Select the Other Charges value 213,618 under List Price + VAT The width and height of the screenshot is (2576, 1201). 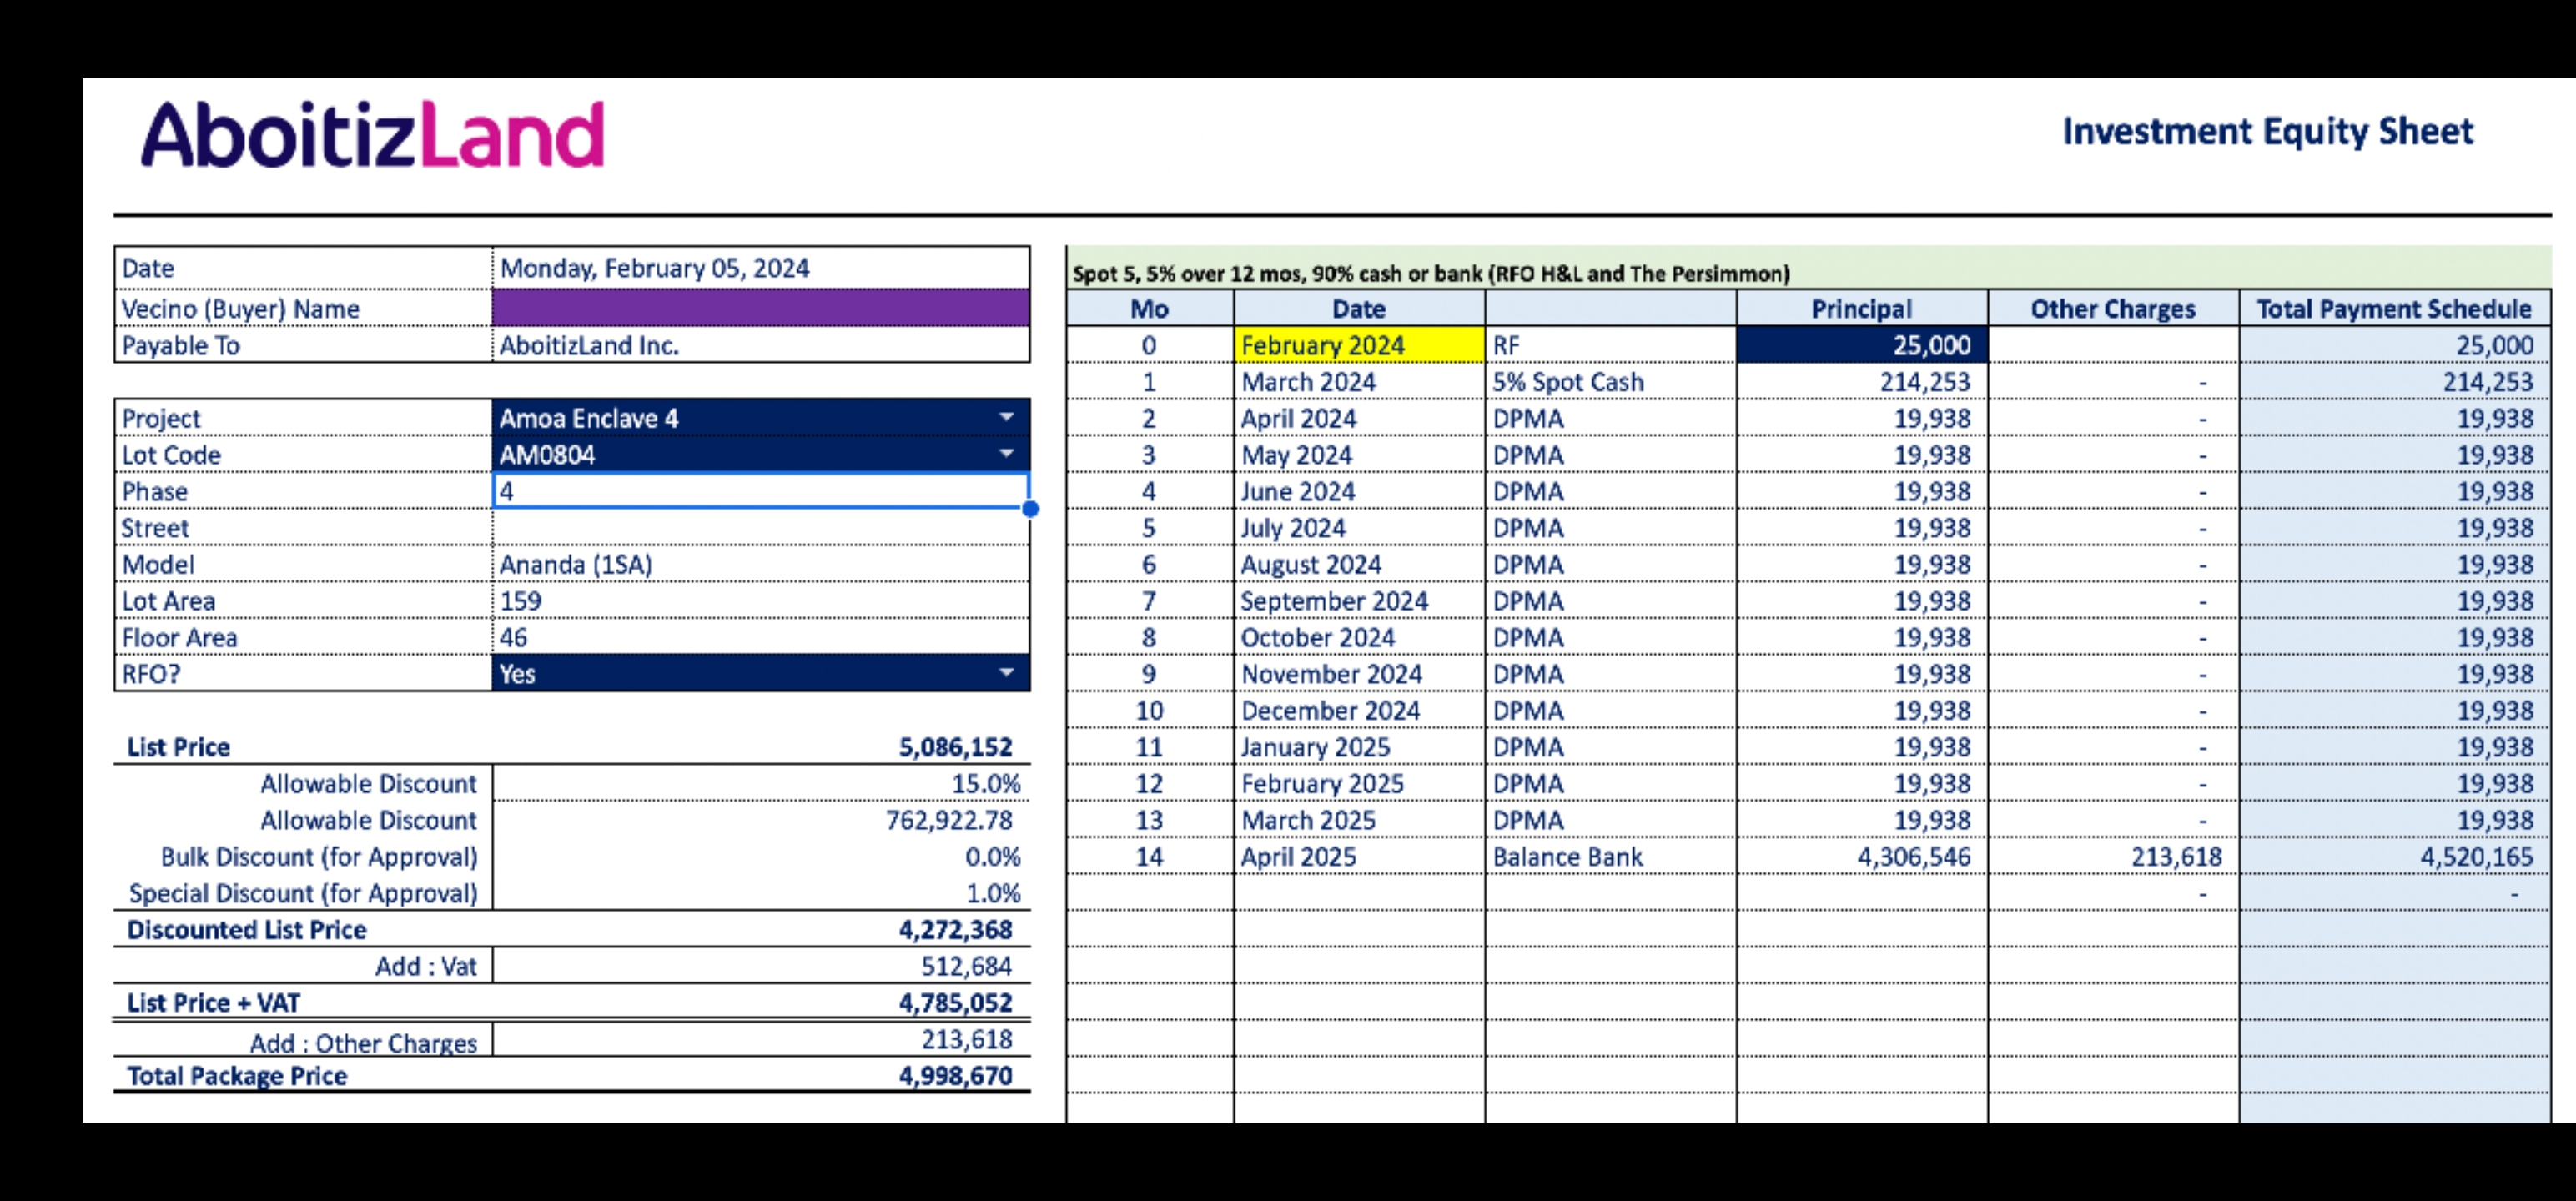click(x=761, y=1039)
